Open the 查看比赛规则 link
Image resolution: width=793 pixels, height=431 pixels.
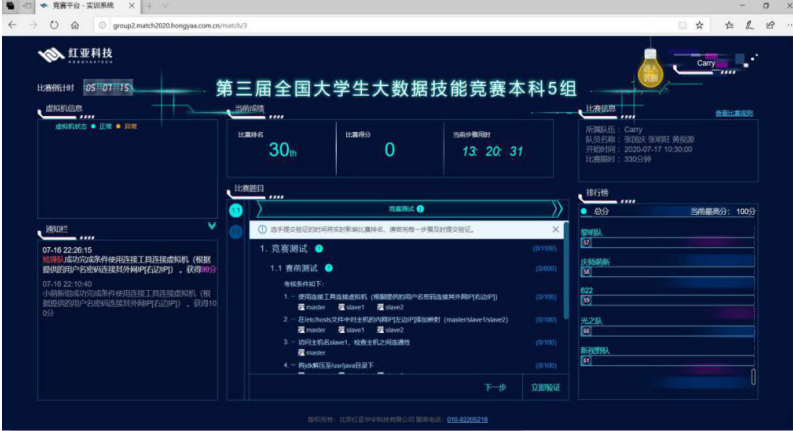pyautogui.click(x=734, y=114)
